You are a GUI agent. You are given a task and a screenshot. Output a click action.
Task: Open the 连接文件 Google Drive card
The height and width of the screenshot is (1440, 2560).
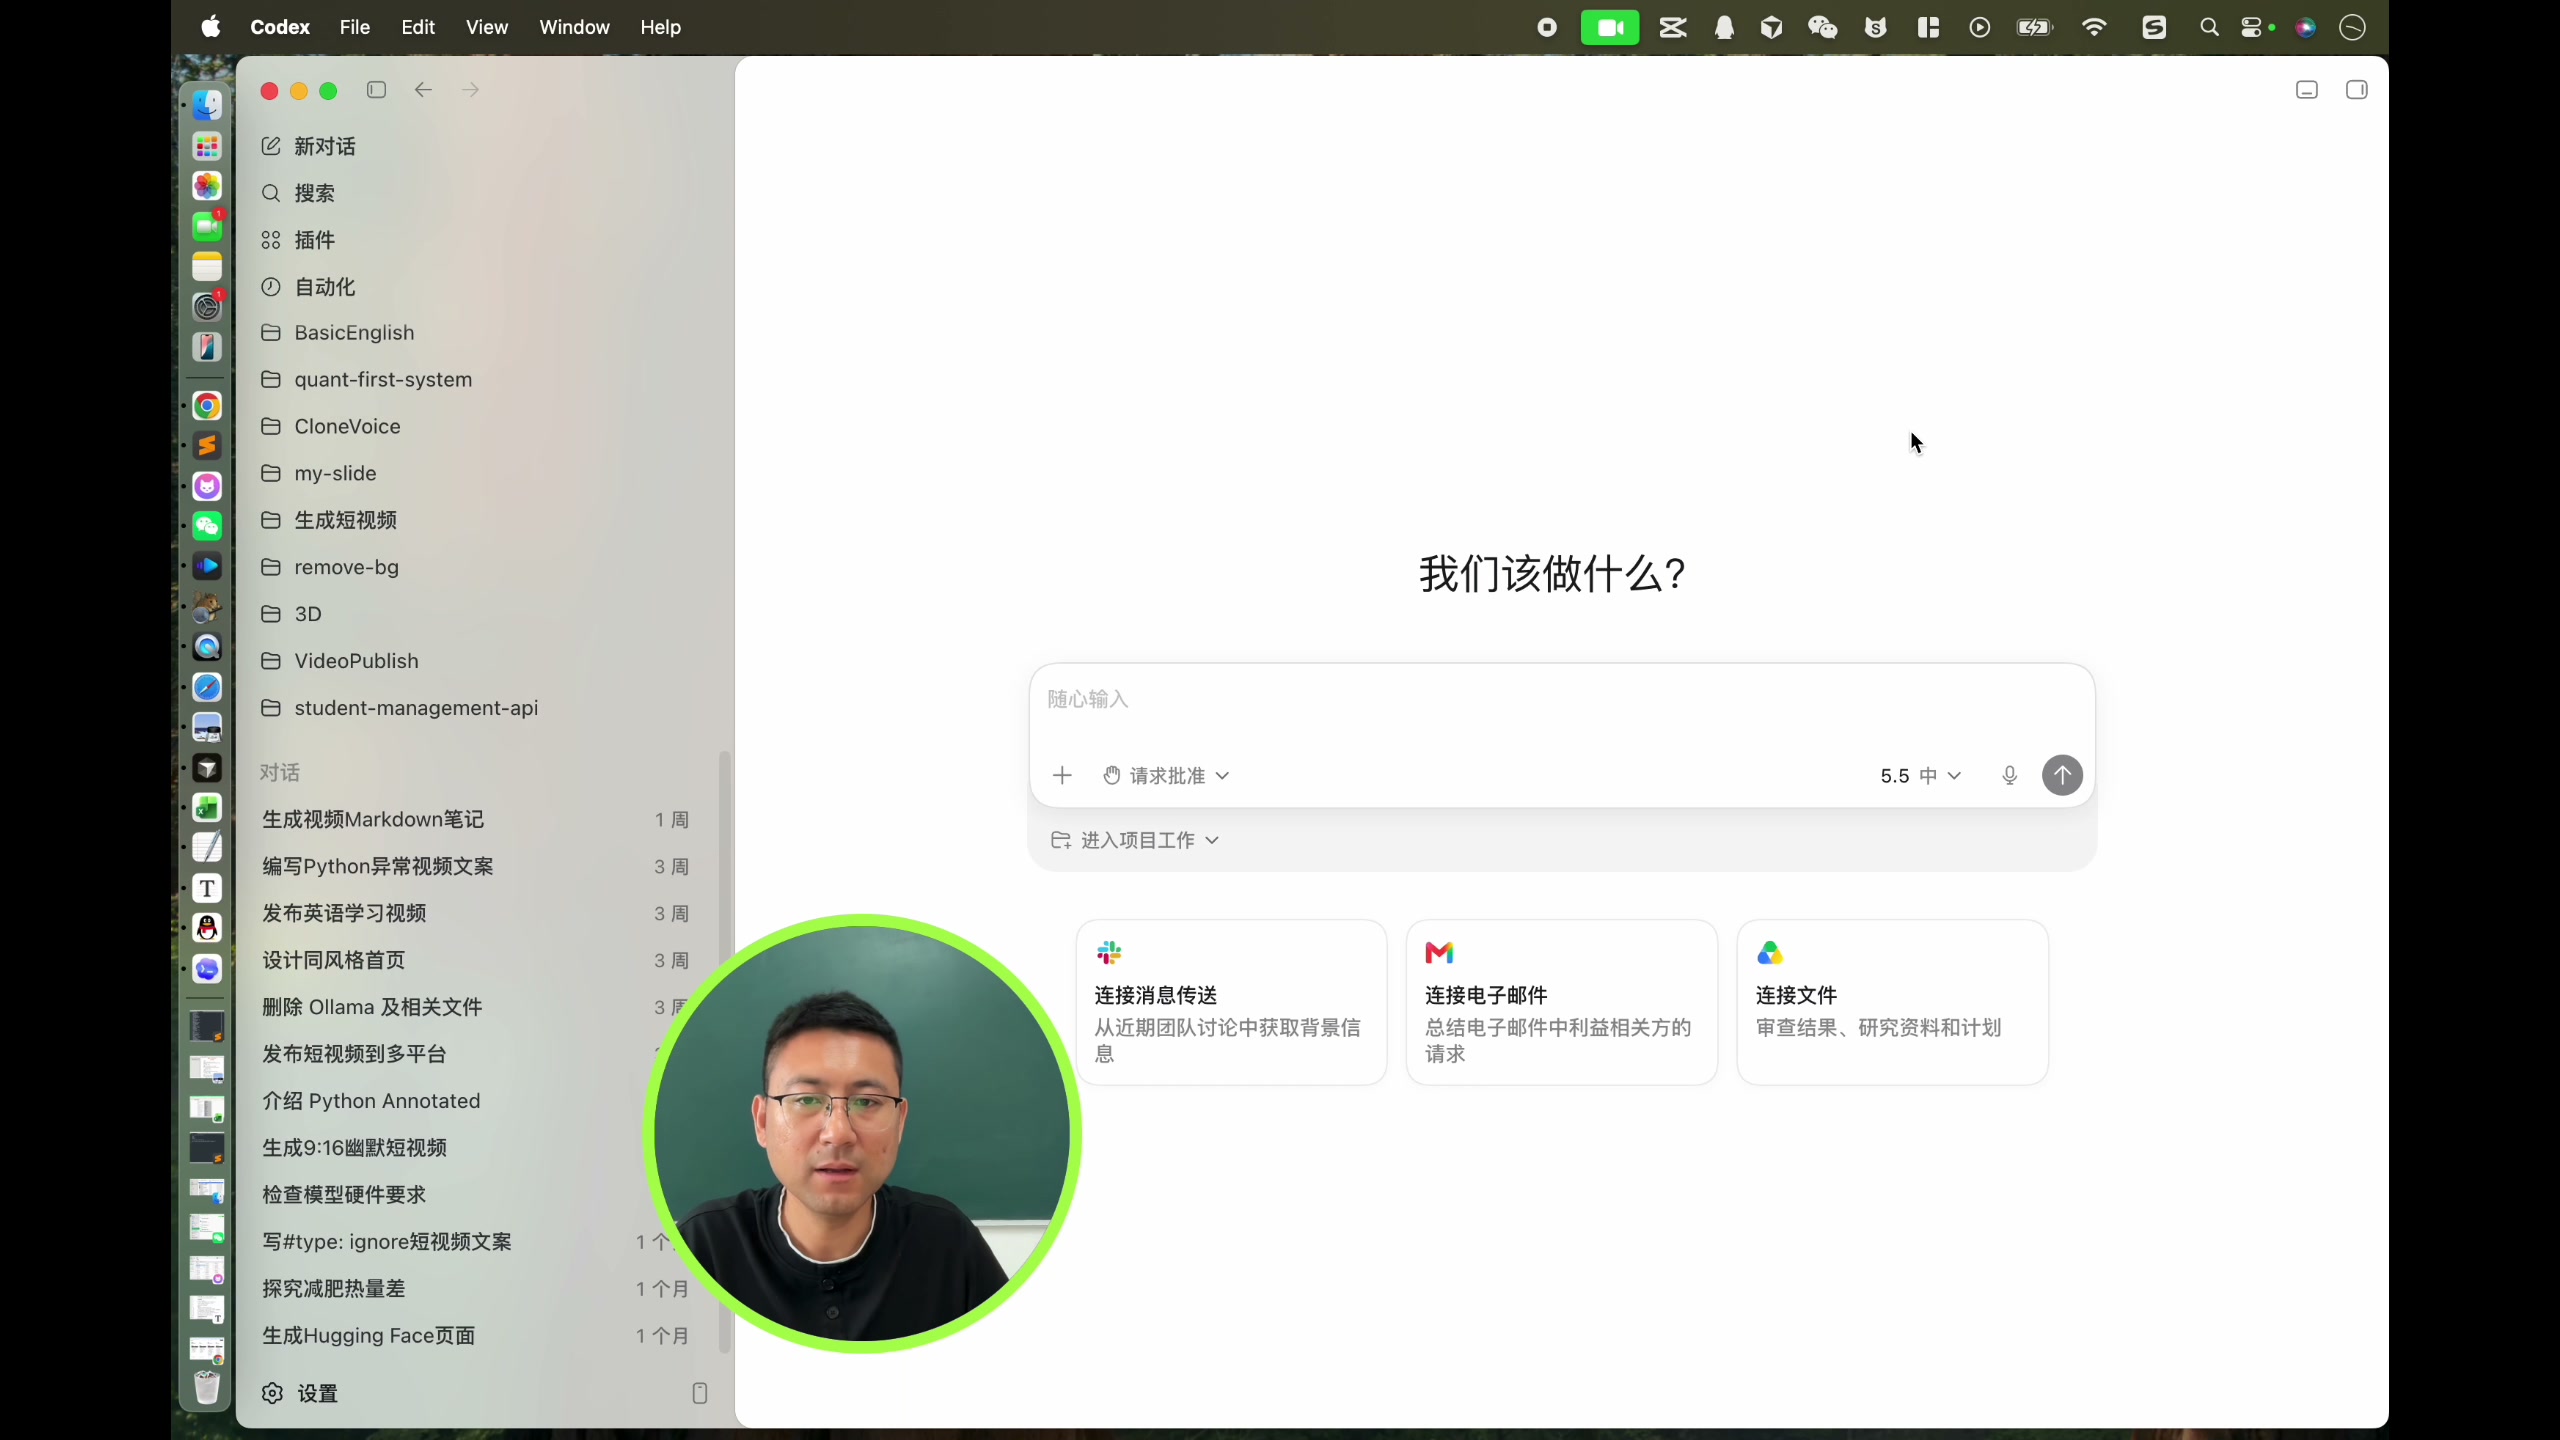pos(1893,1003)
